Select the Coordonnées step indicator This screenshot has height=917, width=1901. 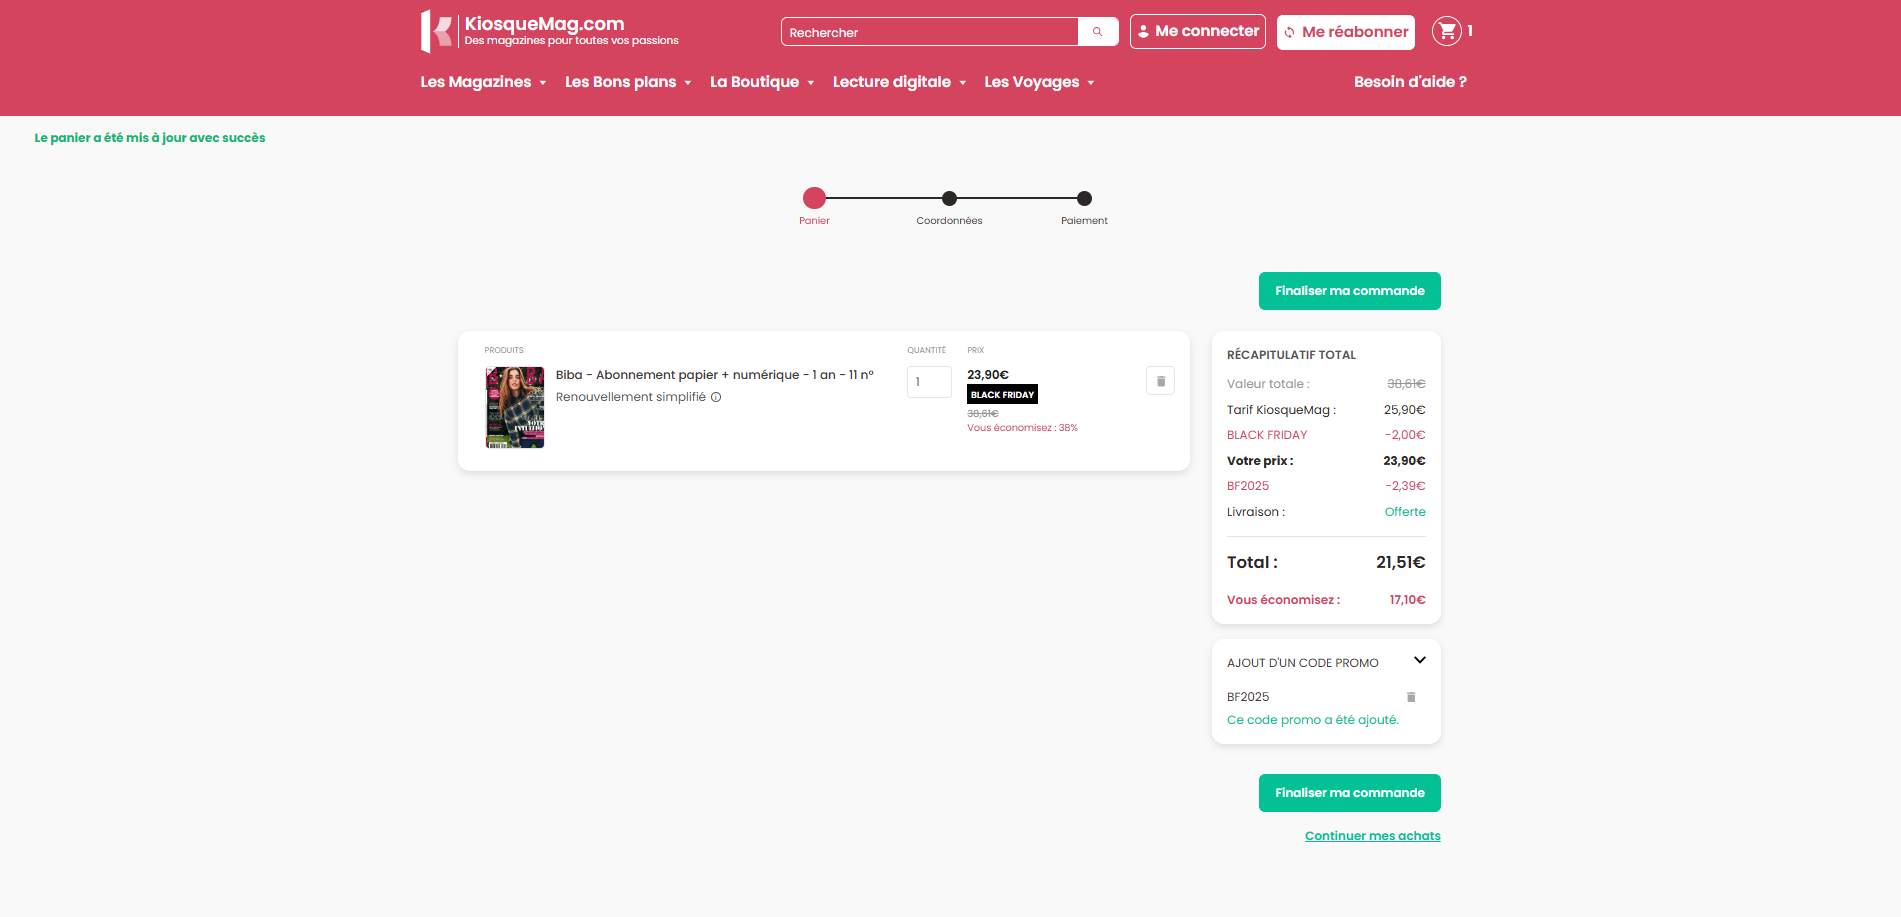949,198
